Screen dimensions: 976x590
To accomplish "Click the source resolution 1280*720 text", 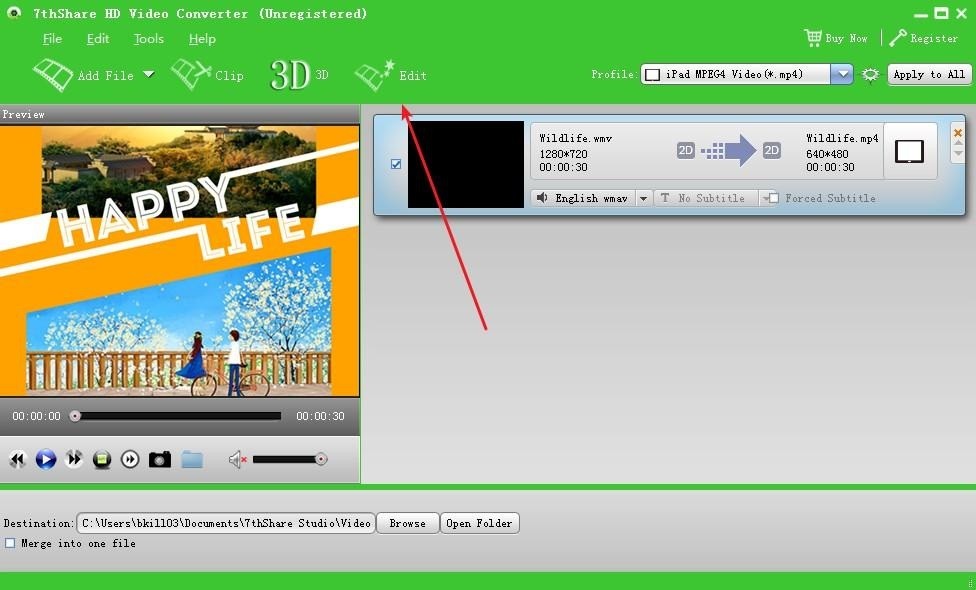I will (x=563, y=154).
